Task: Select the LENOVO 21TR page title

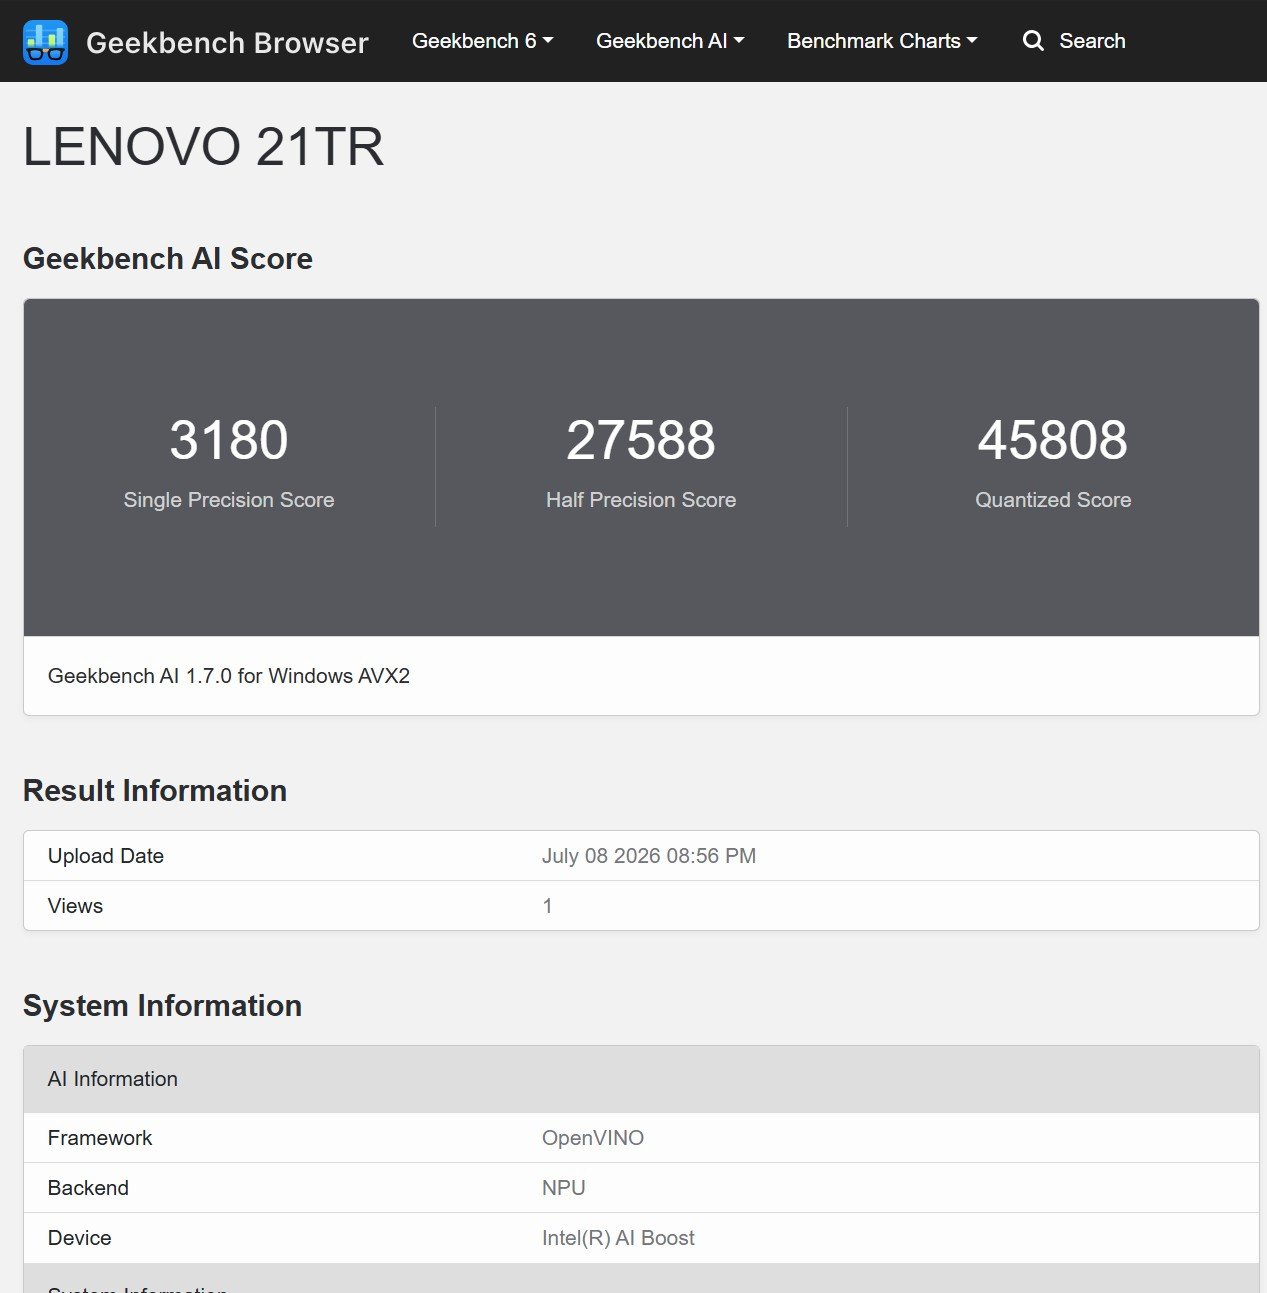Action: coord(203,147)
